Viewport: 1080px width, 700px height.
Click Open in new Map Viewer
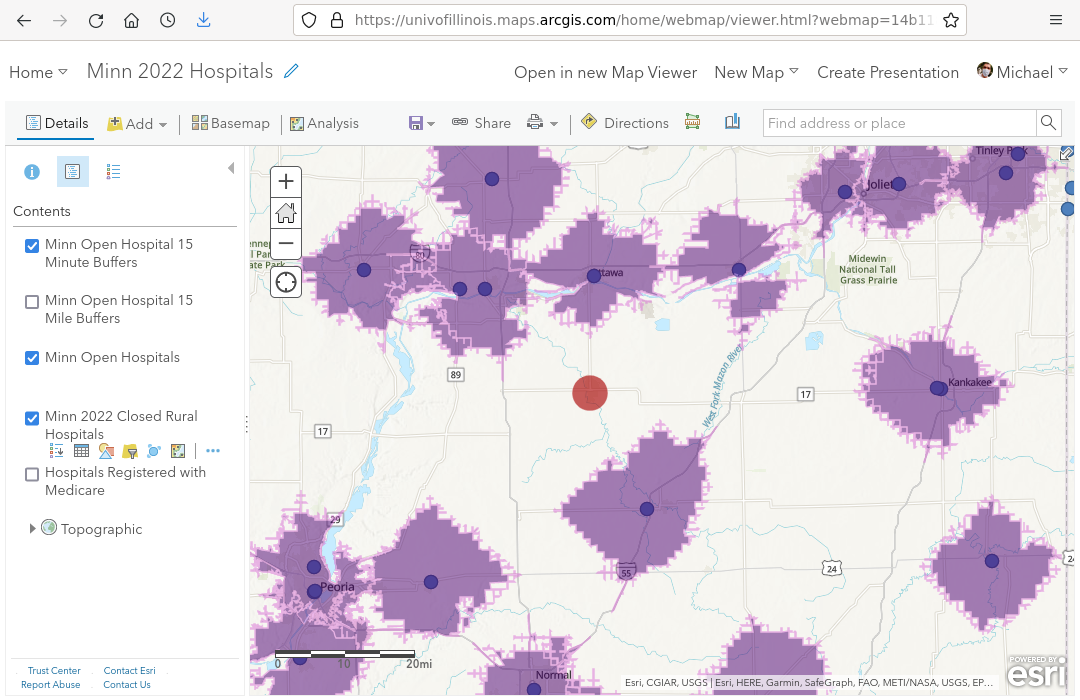click(x=605, y=72)
